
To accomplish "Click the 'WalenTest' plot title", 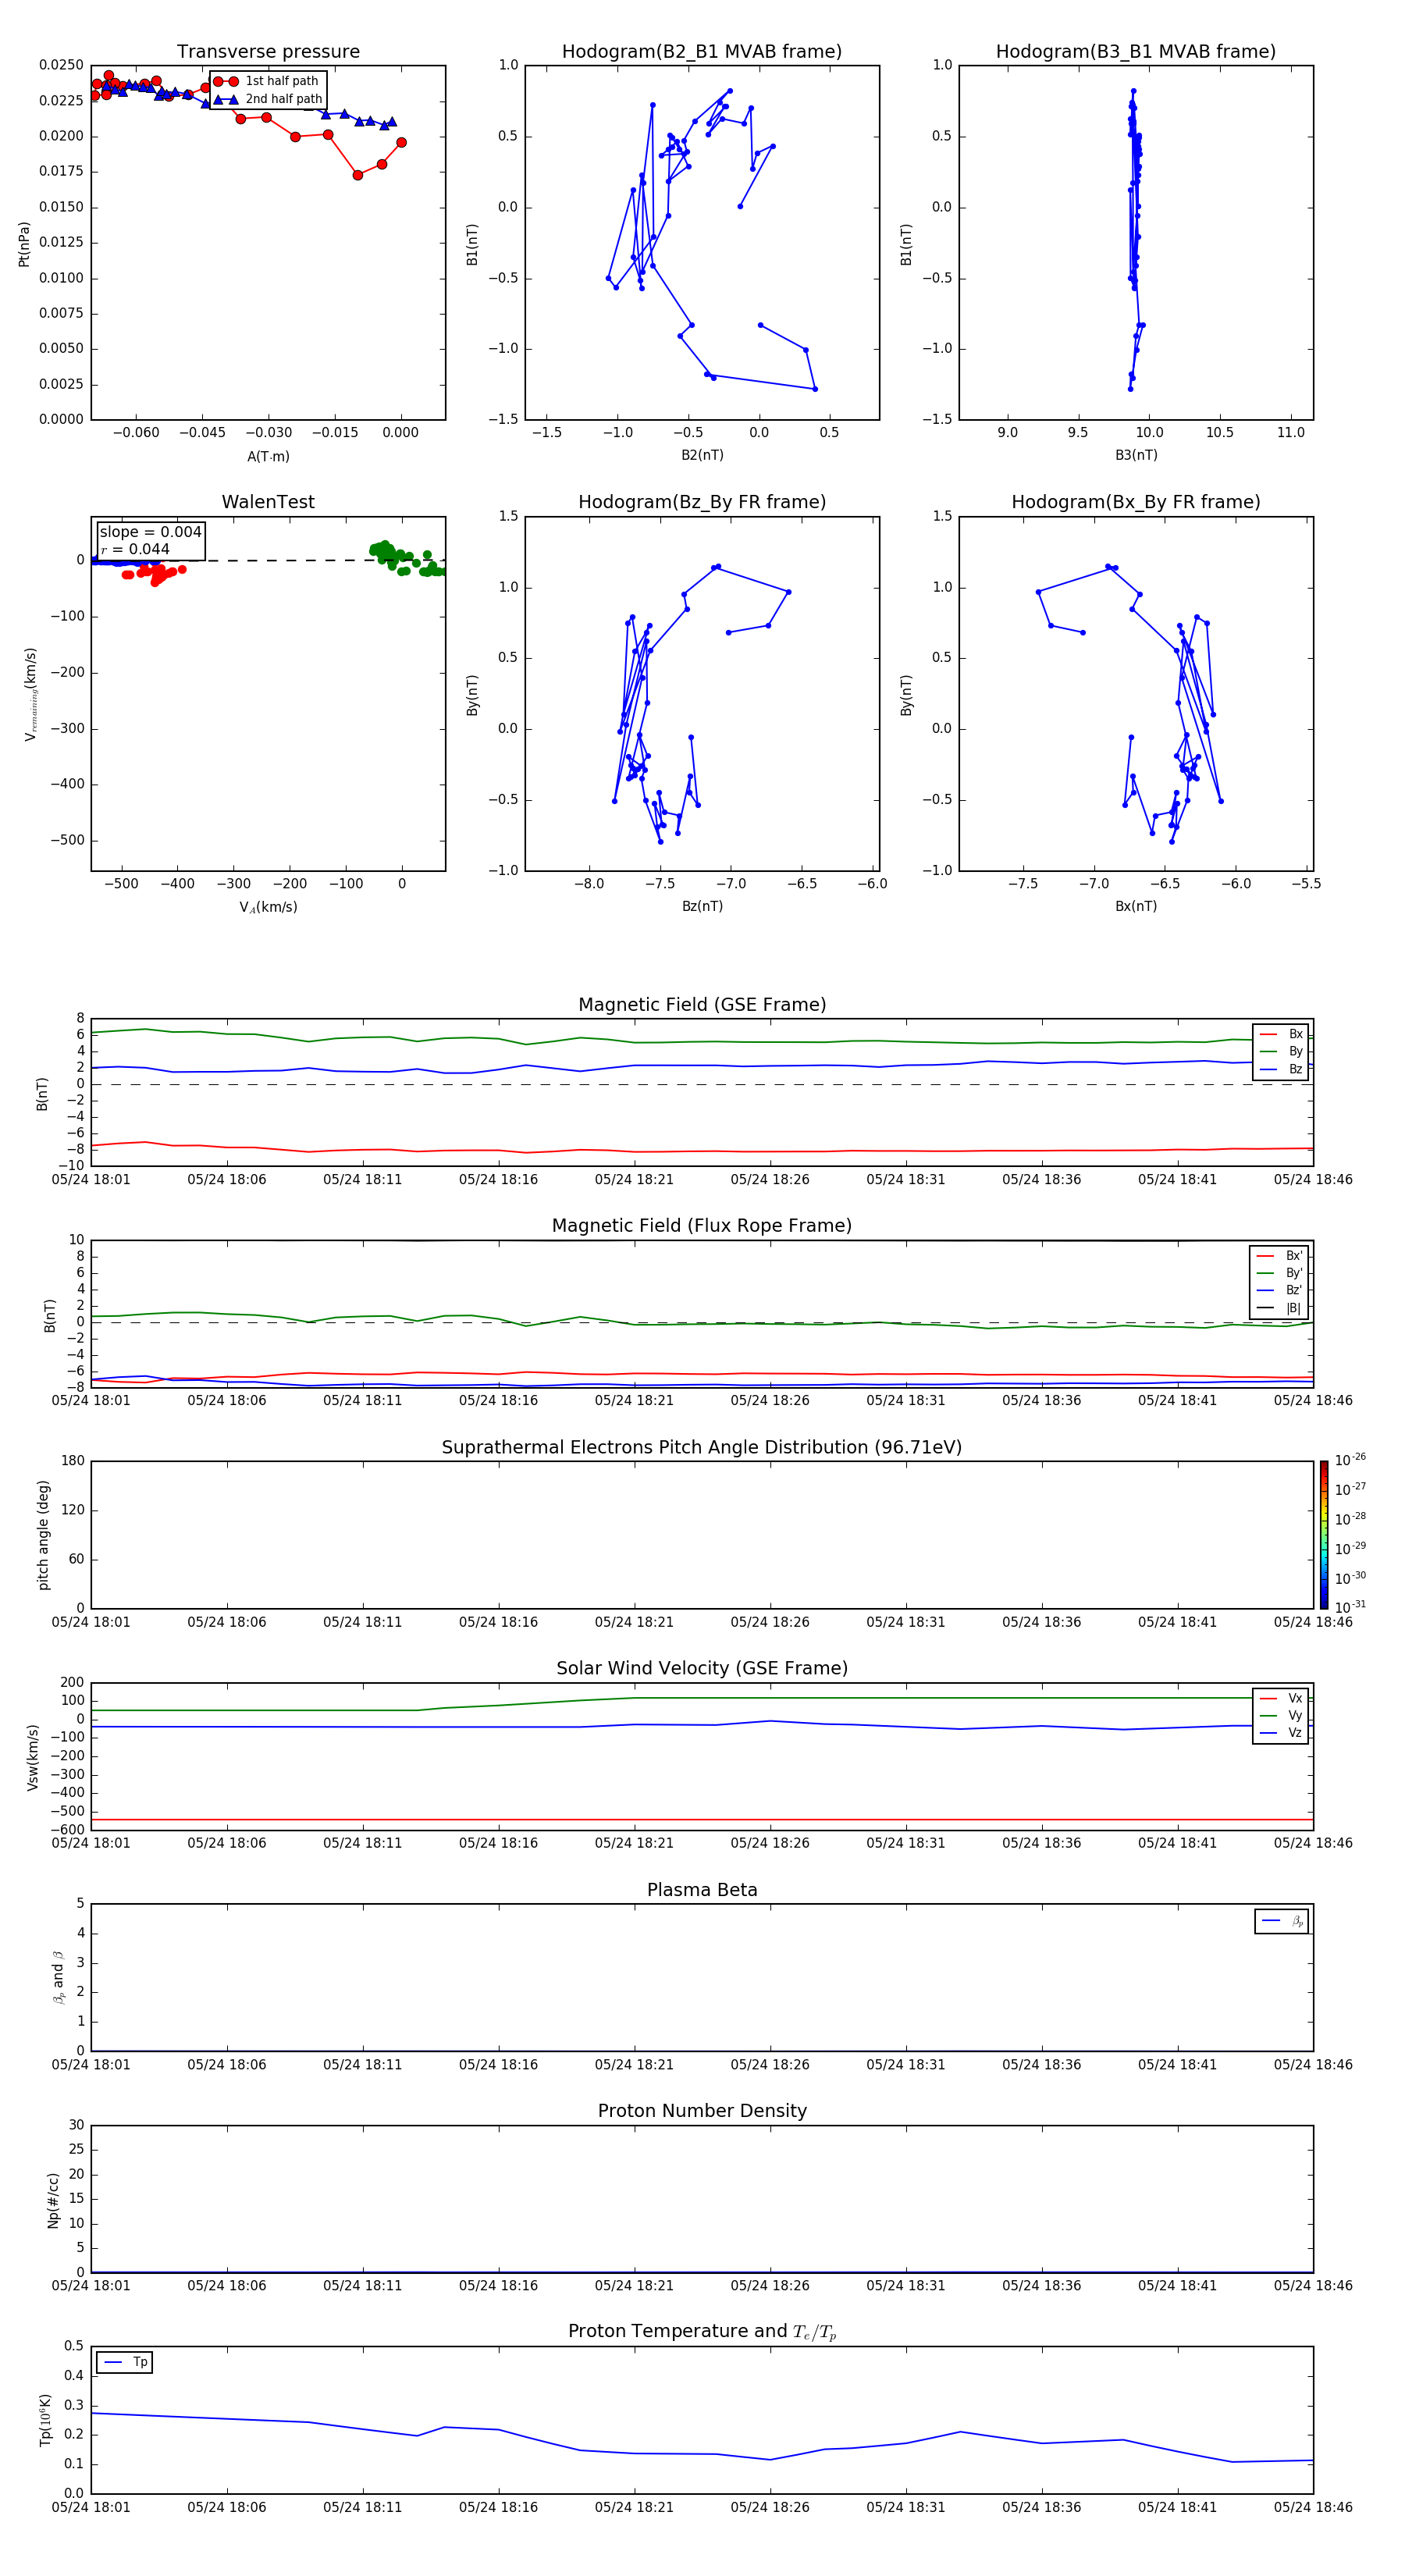I will pyautogui.click(x=268, y=502).
